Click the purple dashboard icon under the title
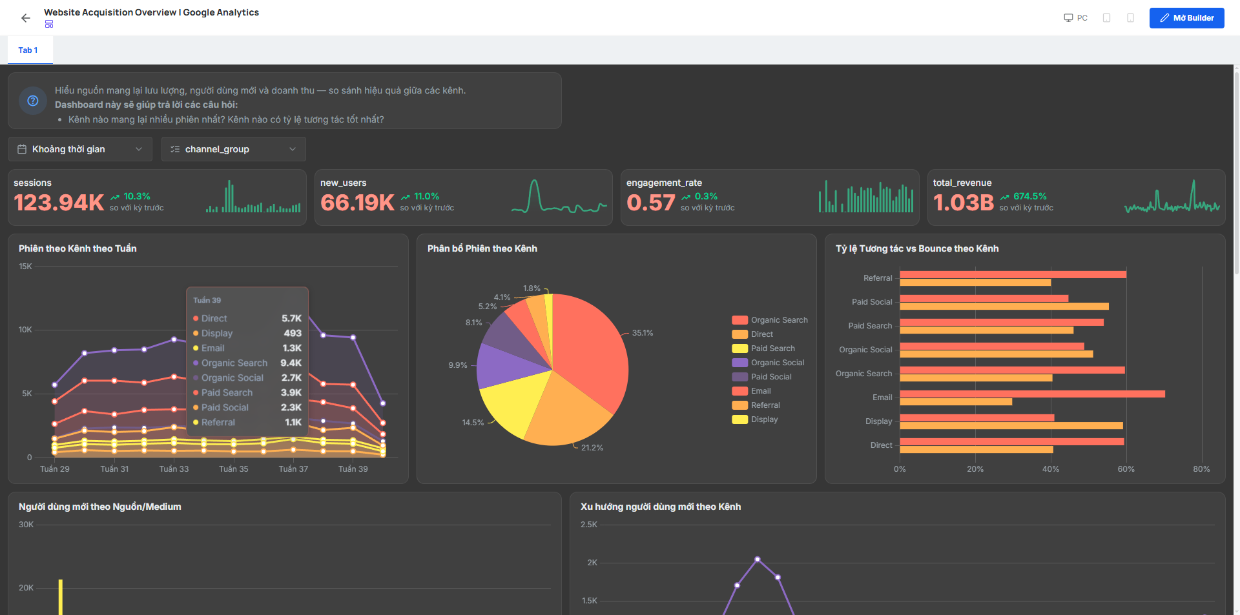Screen dimensions: 1240x615 tap(49, 24)
